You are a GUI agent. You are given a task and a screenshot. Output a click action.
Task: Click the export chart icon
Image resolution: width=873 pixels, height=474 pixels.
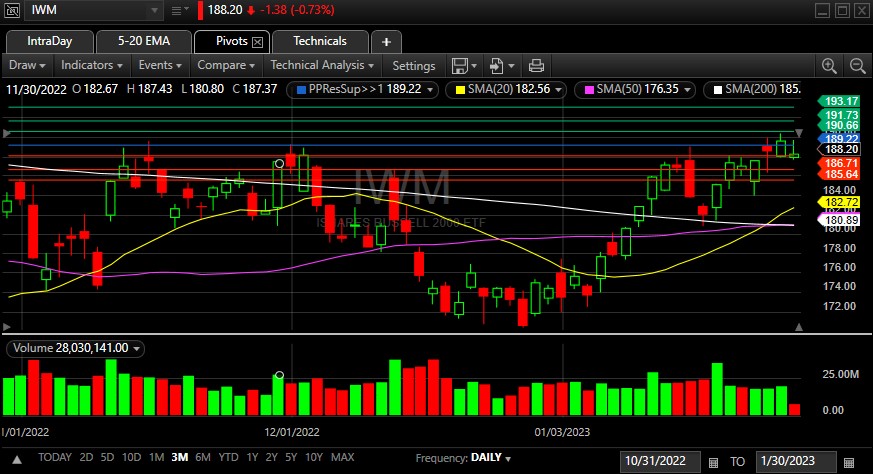click(496, 66)
